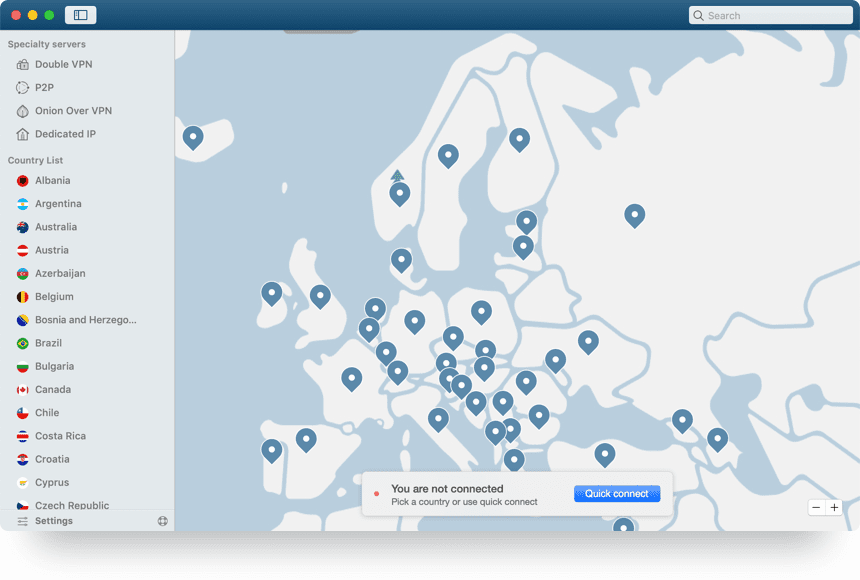The width and height of the screenshot is (860, 580).
Task: Zoom out the map with minus
Action: point(816,508)
